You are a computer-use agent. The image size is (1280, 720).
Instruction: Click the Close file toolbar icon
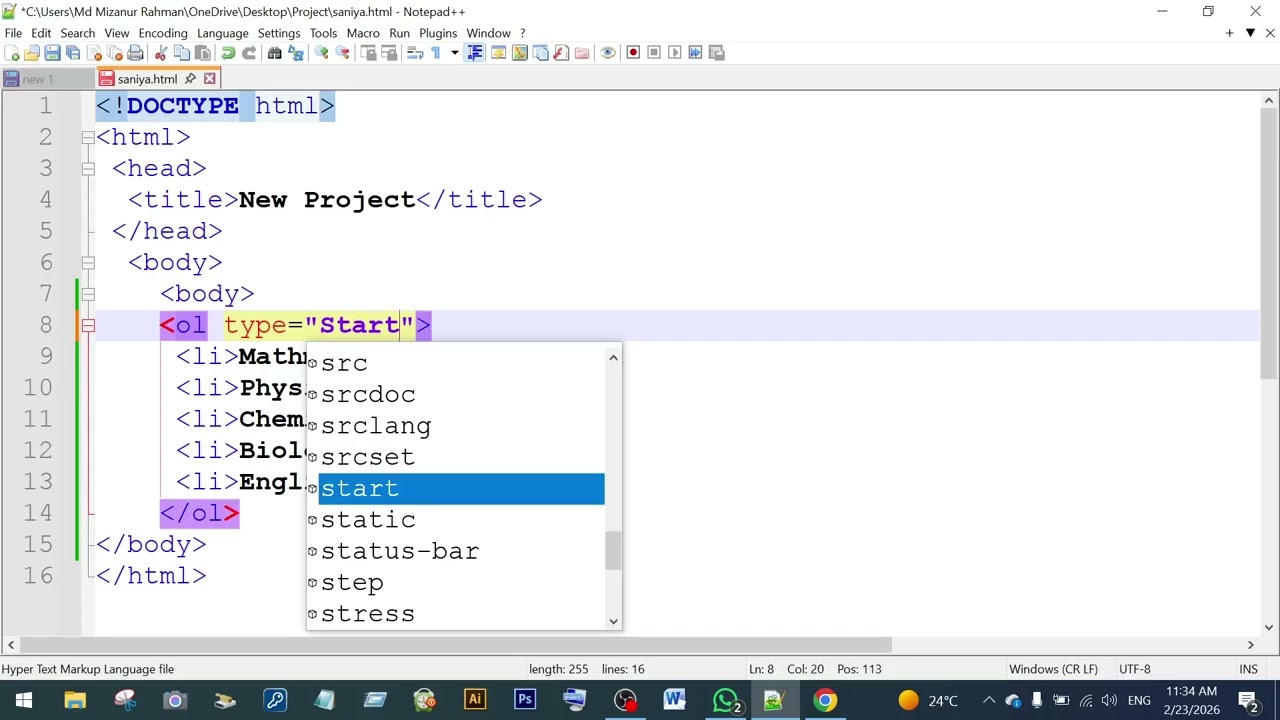[x=94, y=53]
